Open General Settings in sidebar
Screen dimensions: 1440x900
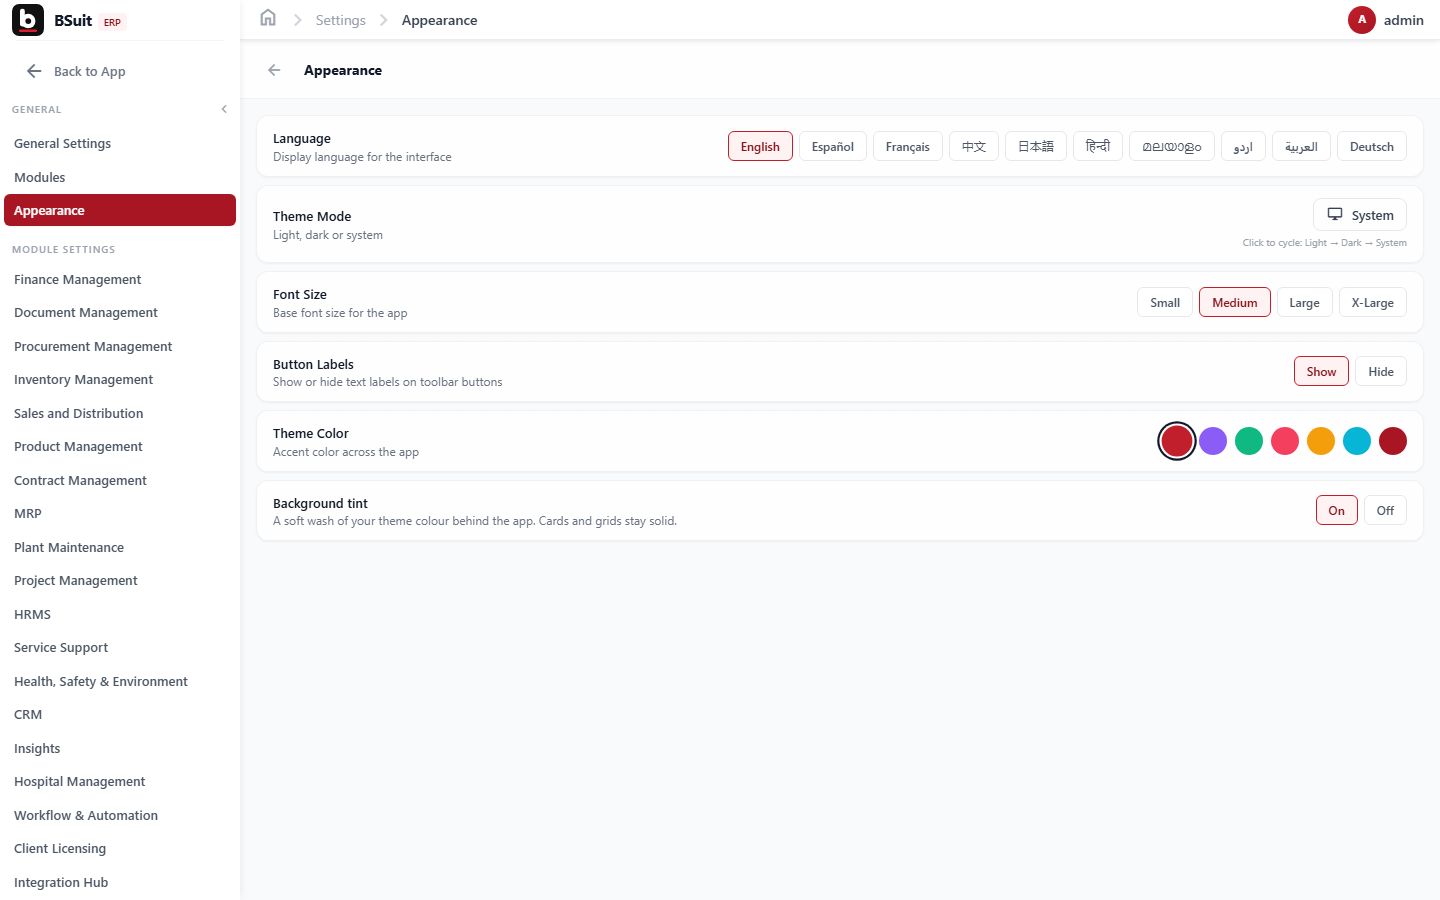(x=120, y=143)
